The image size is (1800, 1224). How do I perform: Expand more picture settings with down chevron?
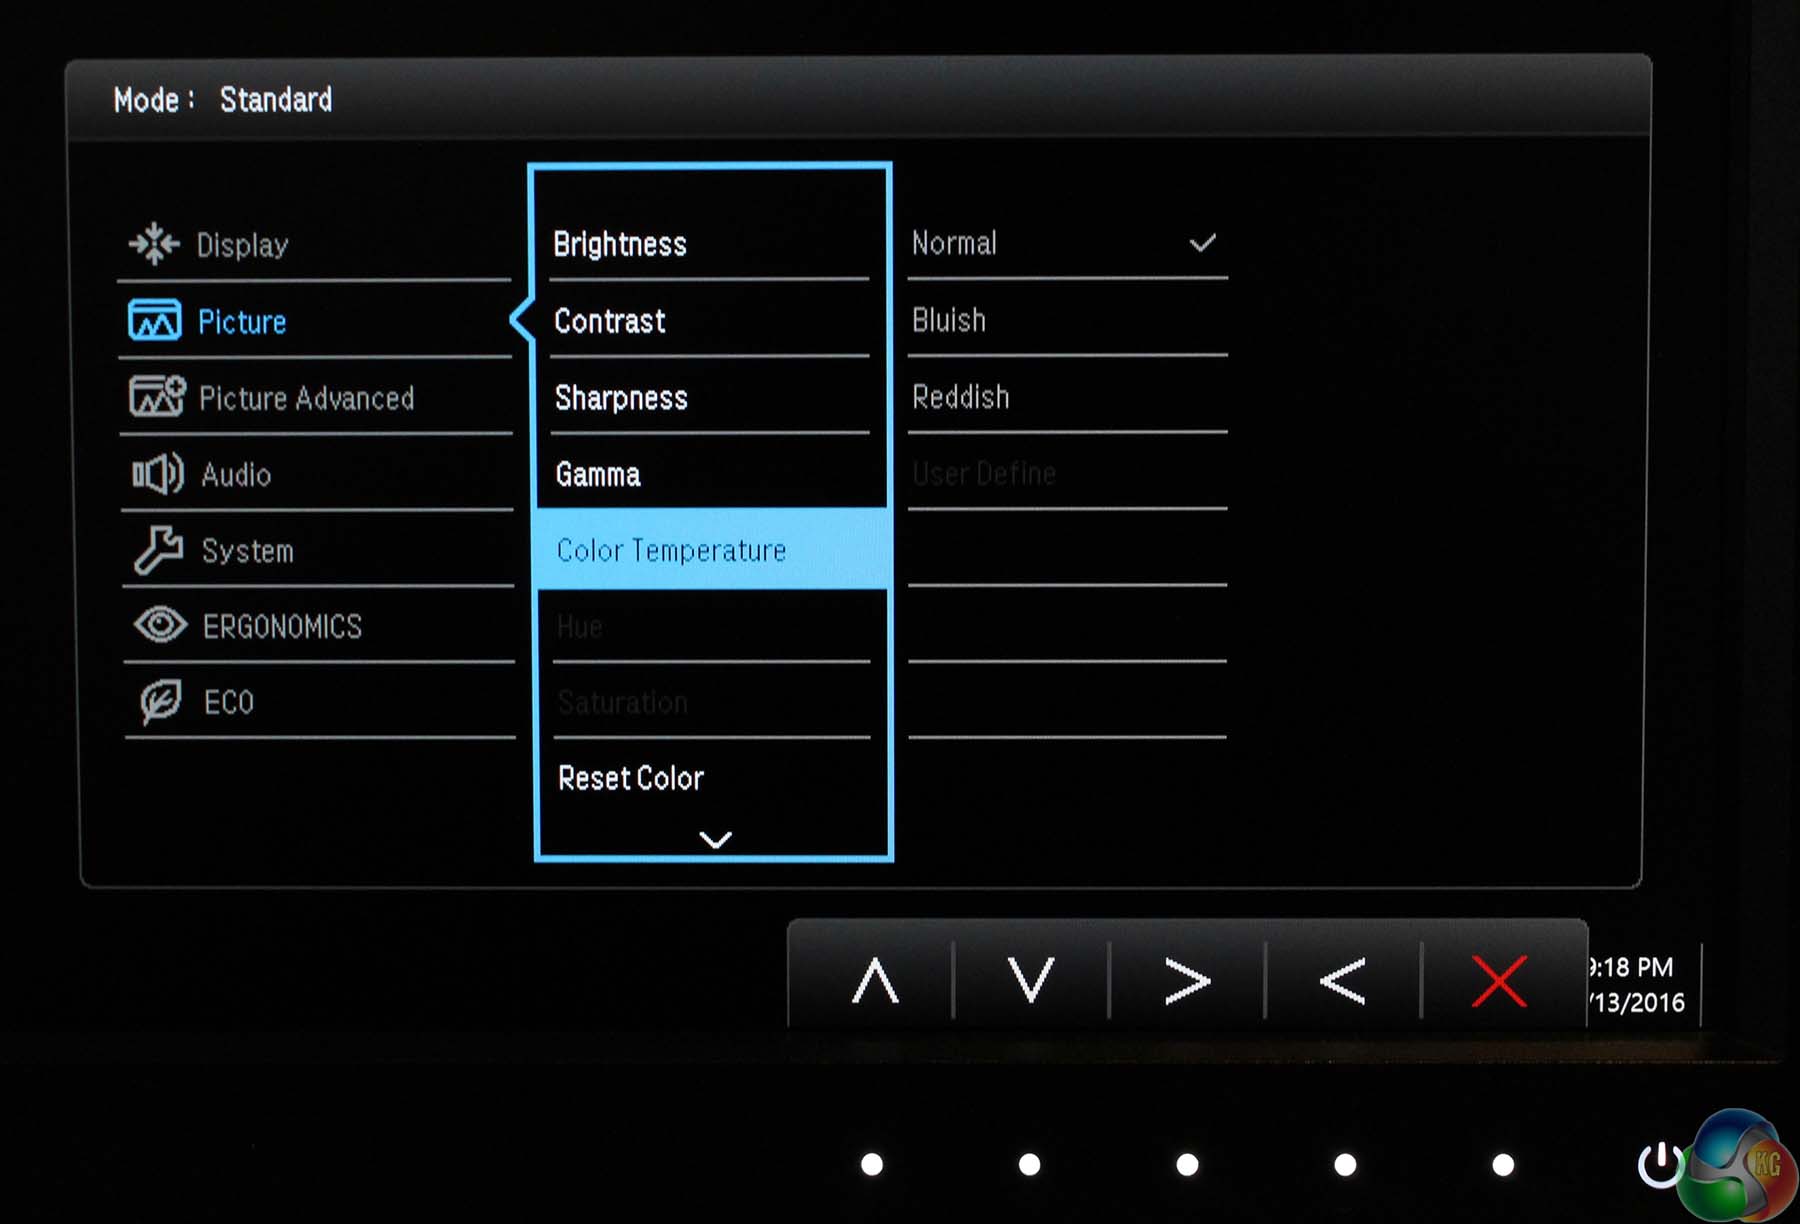[715, 839]
